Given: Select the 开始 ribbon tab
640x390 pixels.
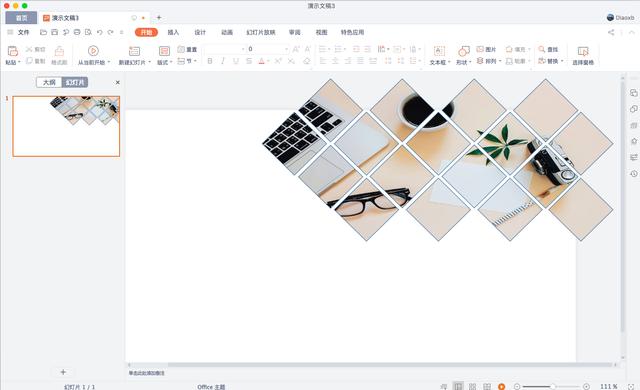Looking at the screenshot, I should (x=146, y=32).
